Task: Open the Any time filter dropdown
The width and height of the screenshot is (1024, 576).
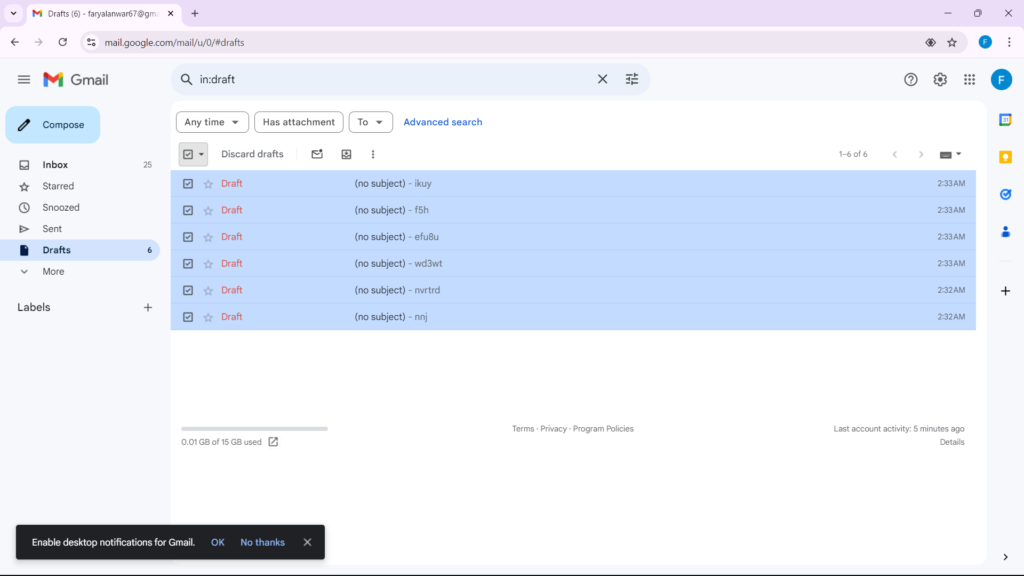Action: tap(211, 121)
